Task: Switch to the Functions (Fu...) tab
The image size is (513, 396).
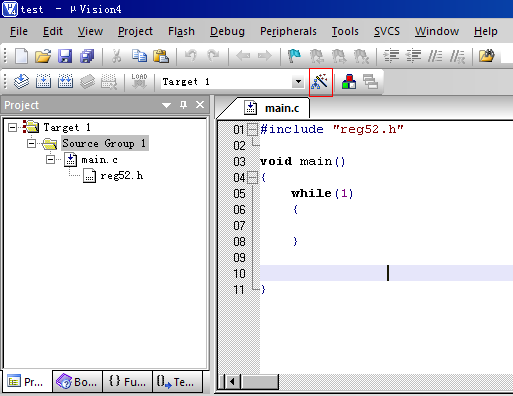Action: (127, 382)
